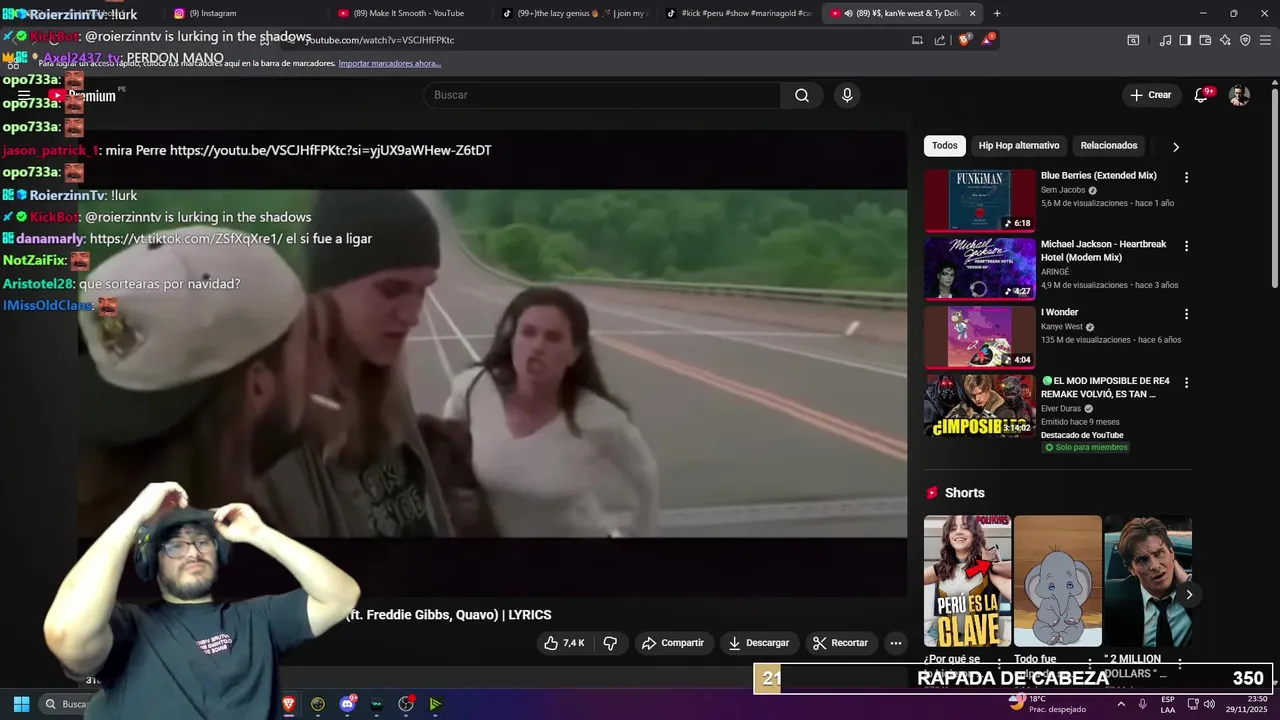
Task: Open the Windows Start menu
Action: pos(21,704)
